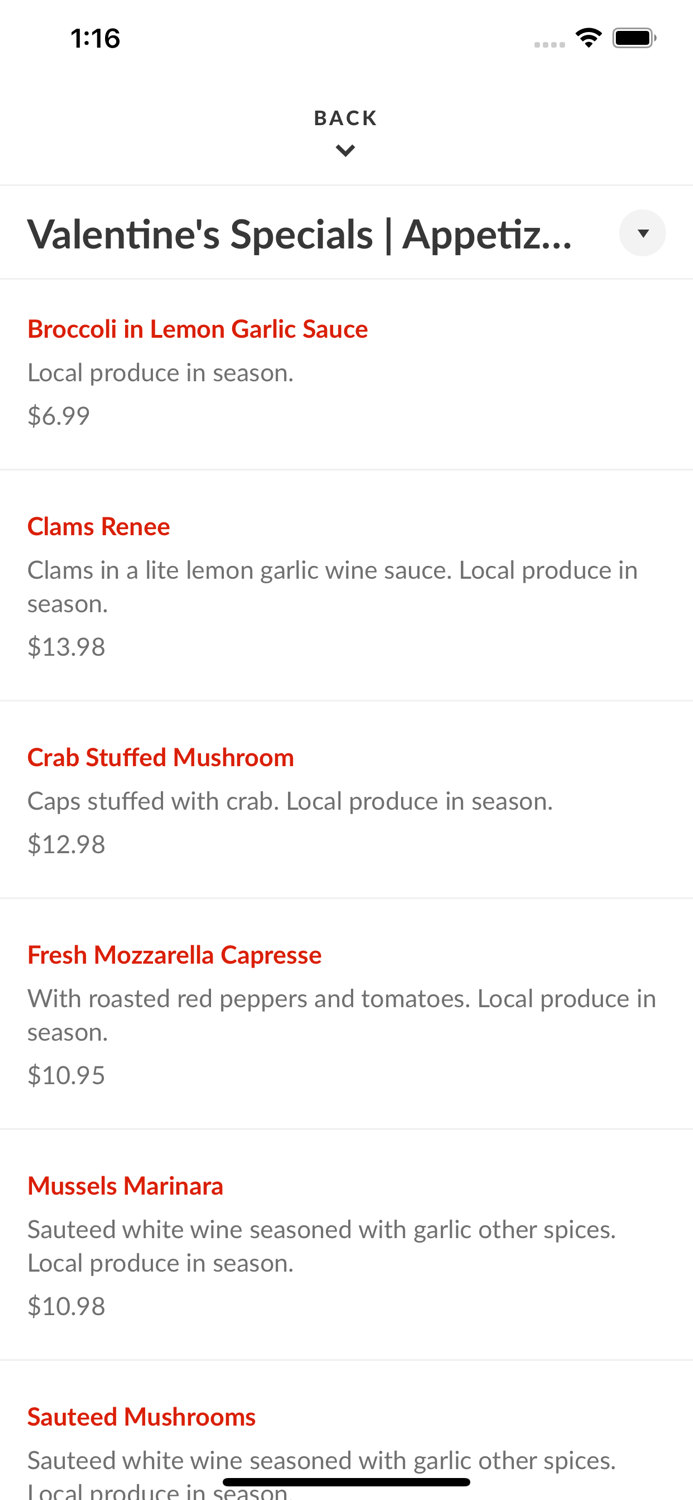Tap the BACK button at top
The width and height of the screenshot is (693, 1500).
click(345, 118)
